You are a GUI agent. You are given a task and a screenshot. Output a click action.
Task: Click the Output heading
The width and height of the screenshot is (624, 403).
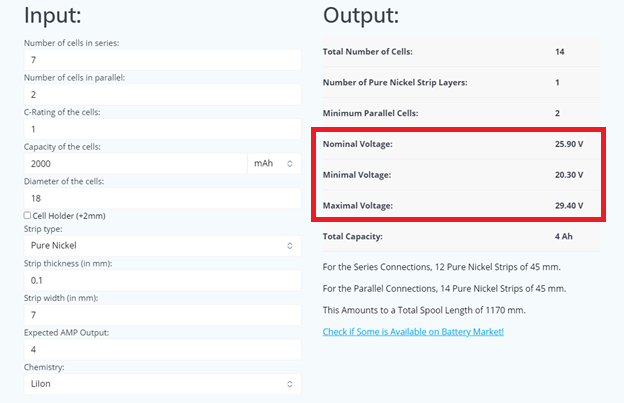click(360, 16)
